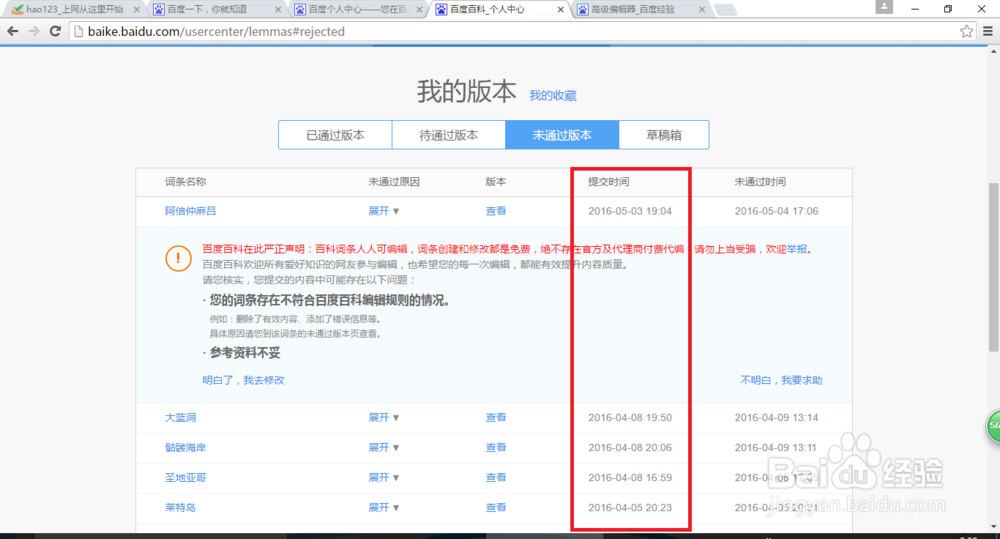This screenshot has width=1000, height=539.
Task: Collapse the 展开 reason for 阿倍仲麻吕
Action: point(383,211)
